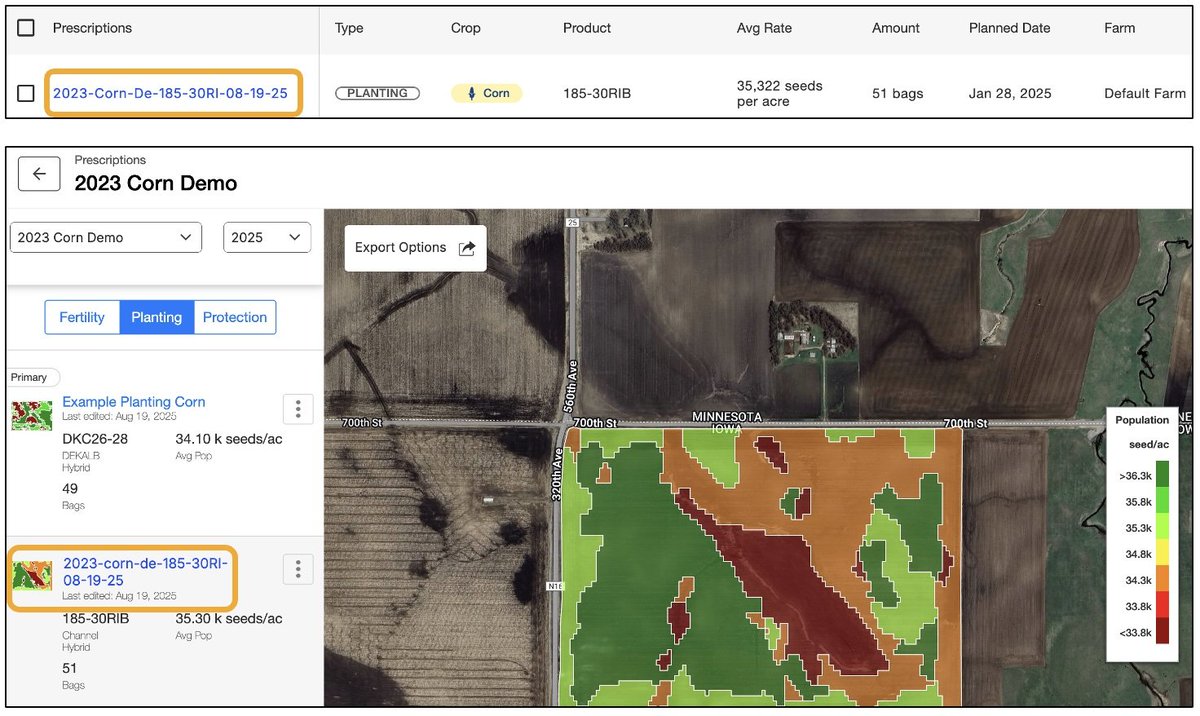
Task: Open the Example Planting Corn link
Action: click(x=134, y=401)
